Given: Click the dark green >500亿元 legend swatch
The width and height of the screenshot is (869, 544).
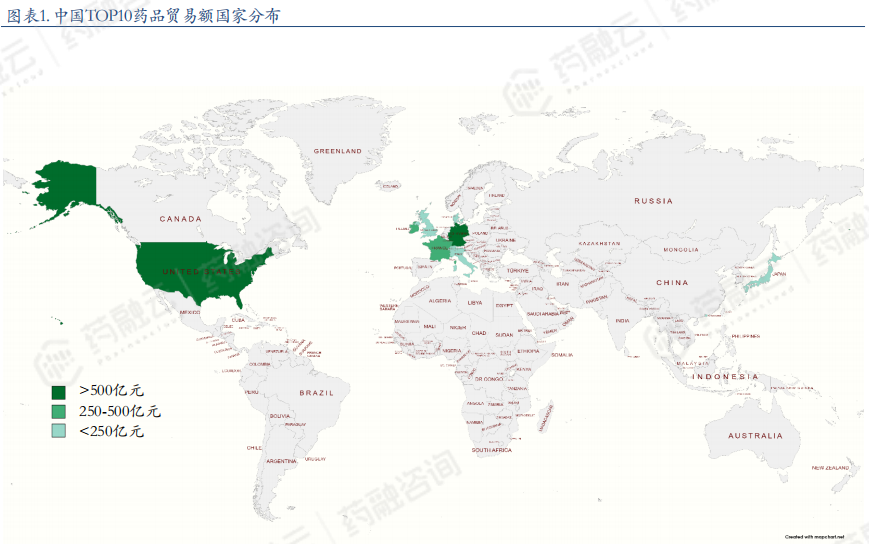Looking at the screenshot, I should (x=58, y=392).
